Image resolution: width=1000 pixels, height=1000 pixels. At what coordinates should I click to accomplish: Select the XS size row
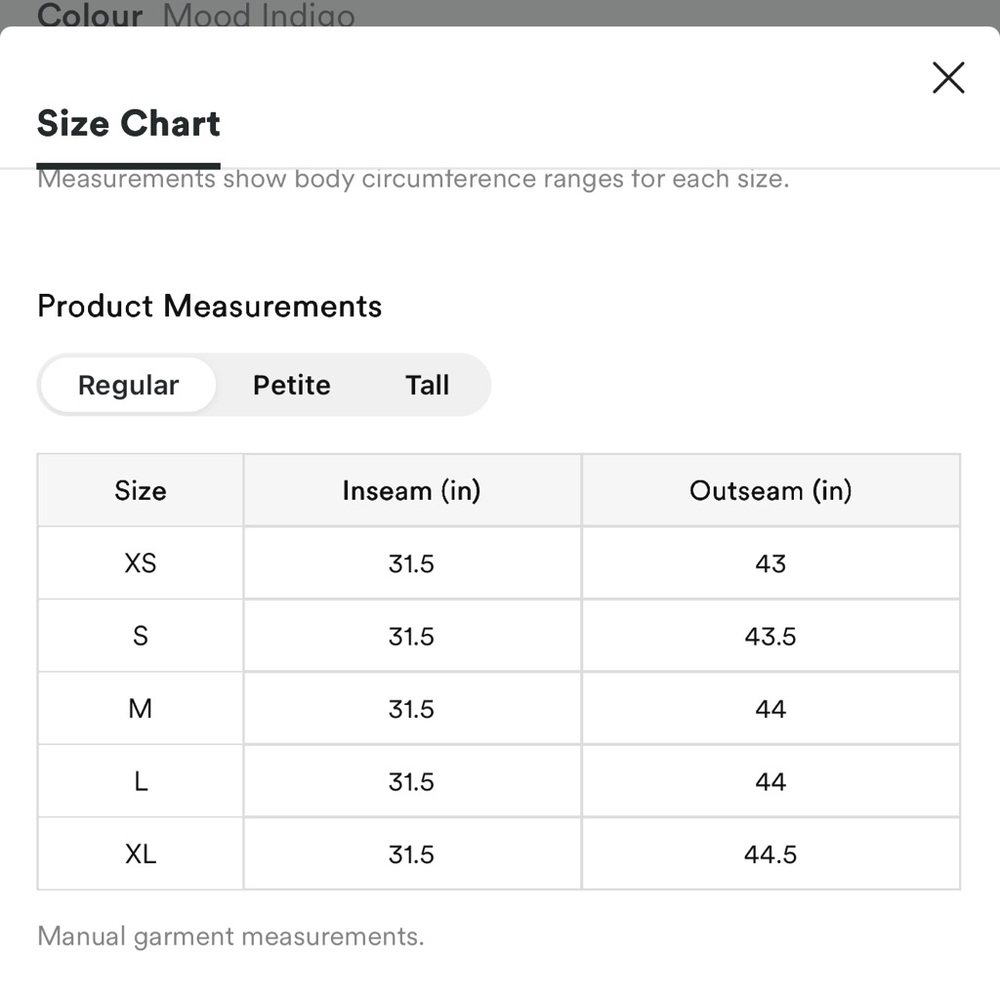pos(499,564)
